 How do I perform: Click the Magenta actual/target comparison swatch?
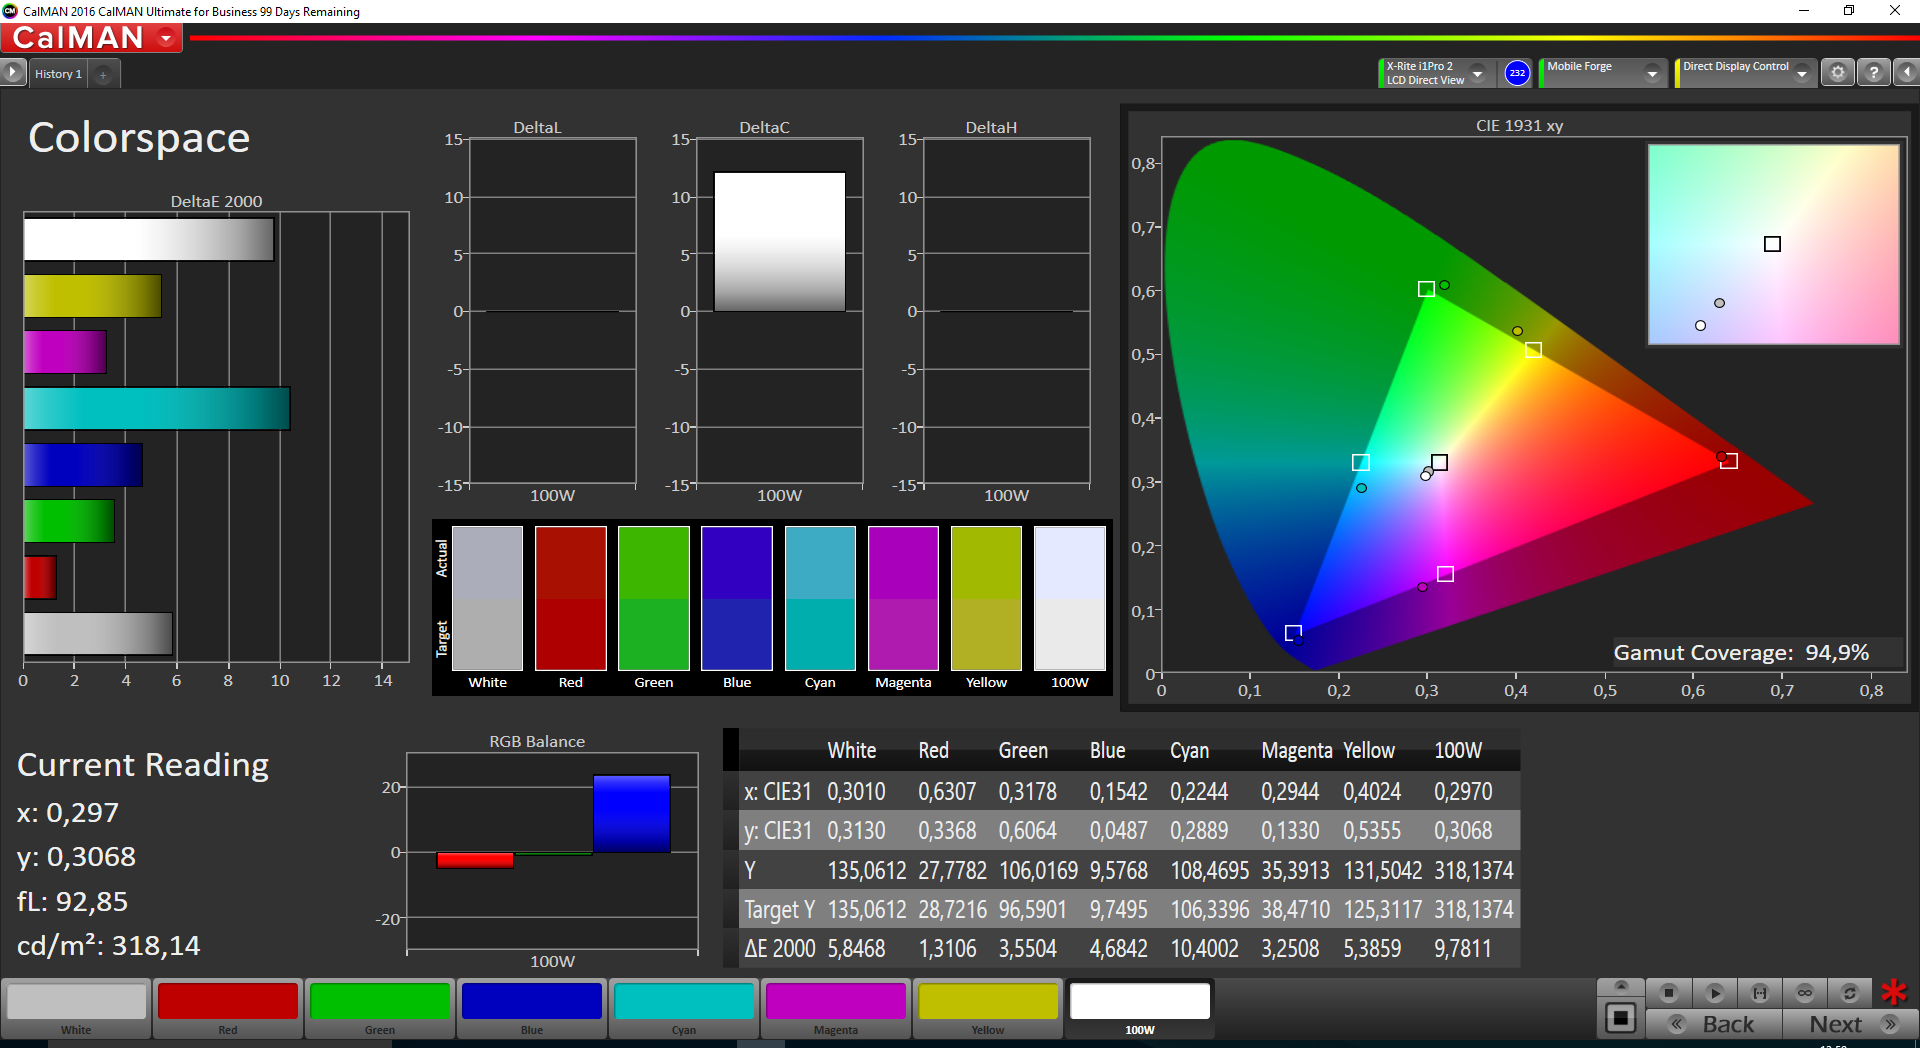903,598
